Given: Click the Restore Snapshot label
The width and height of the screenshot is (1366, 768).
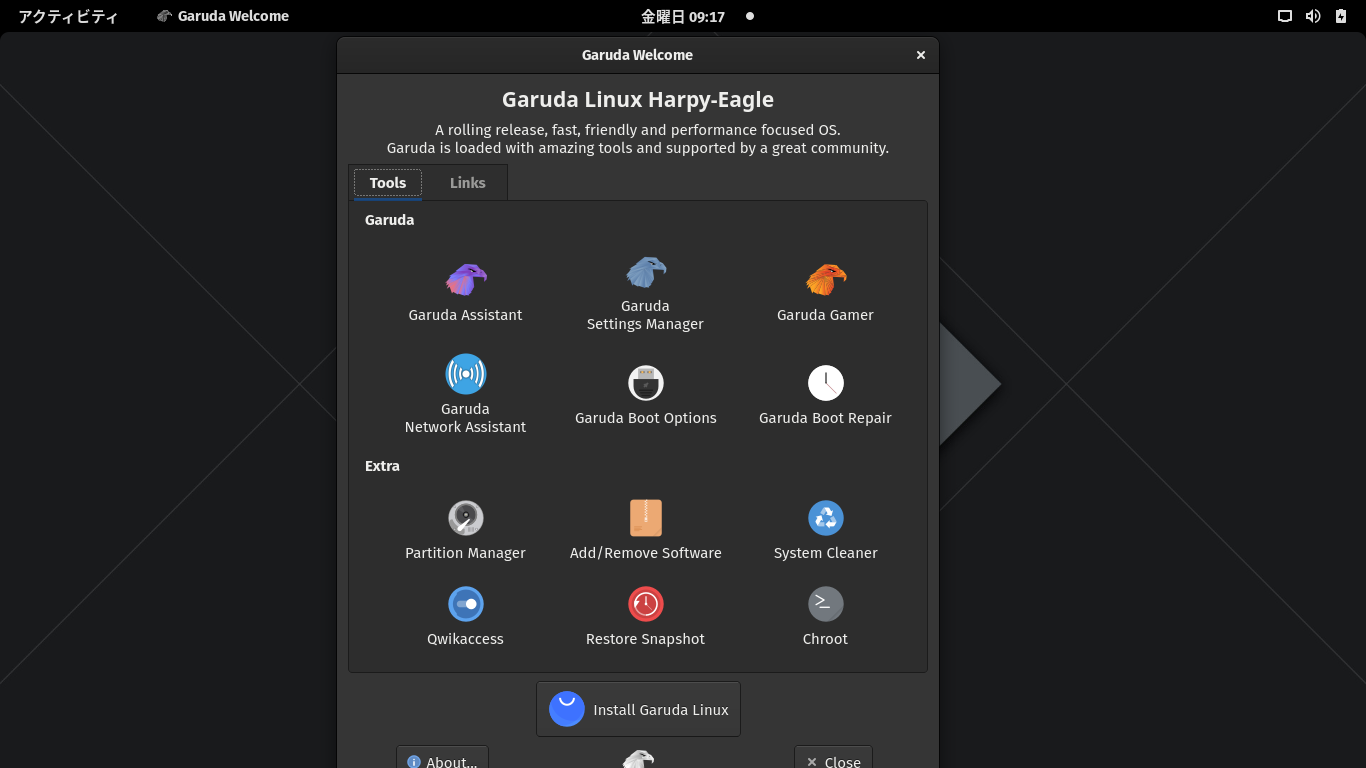Looking at the screenshot, I should [646, 639].
